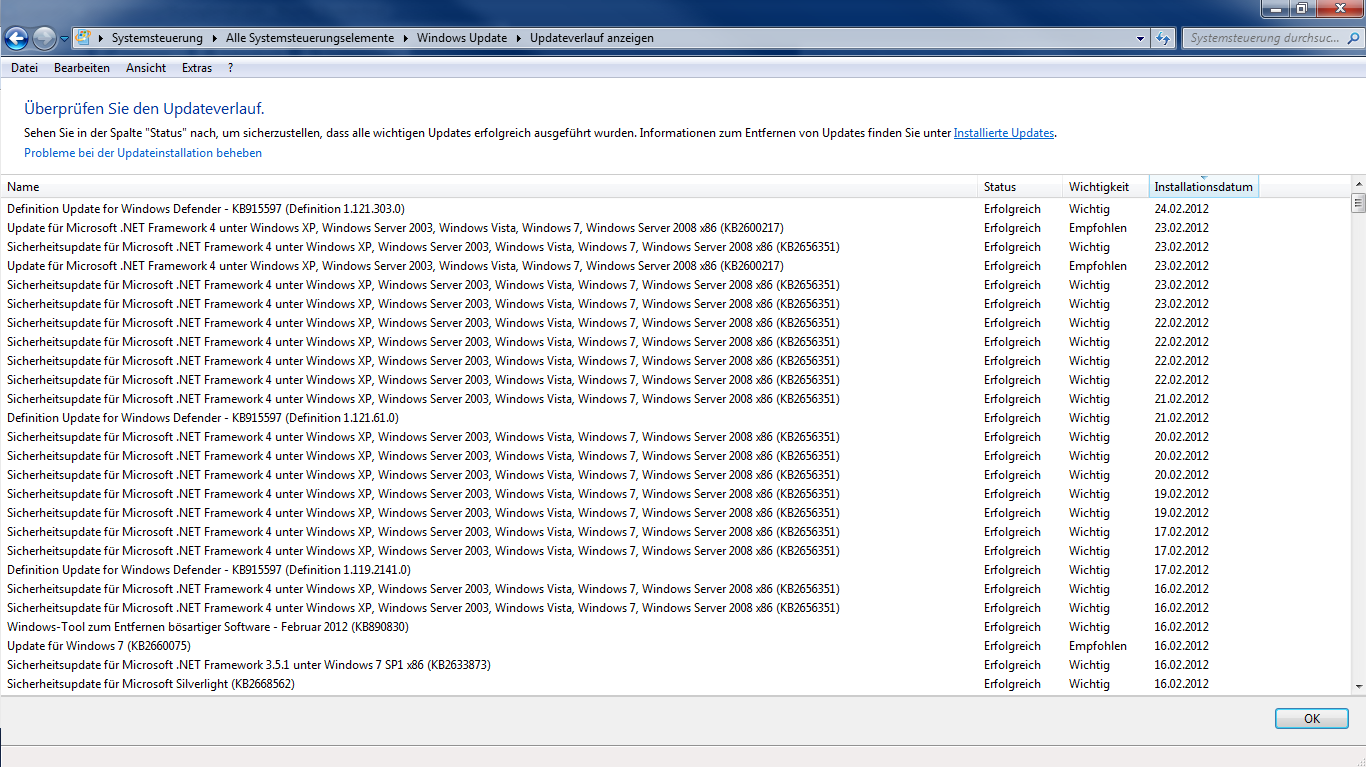Click Probleme bei der Updateinstallation beheben link
Screen dimensions: 1366x767
[143, 153]
